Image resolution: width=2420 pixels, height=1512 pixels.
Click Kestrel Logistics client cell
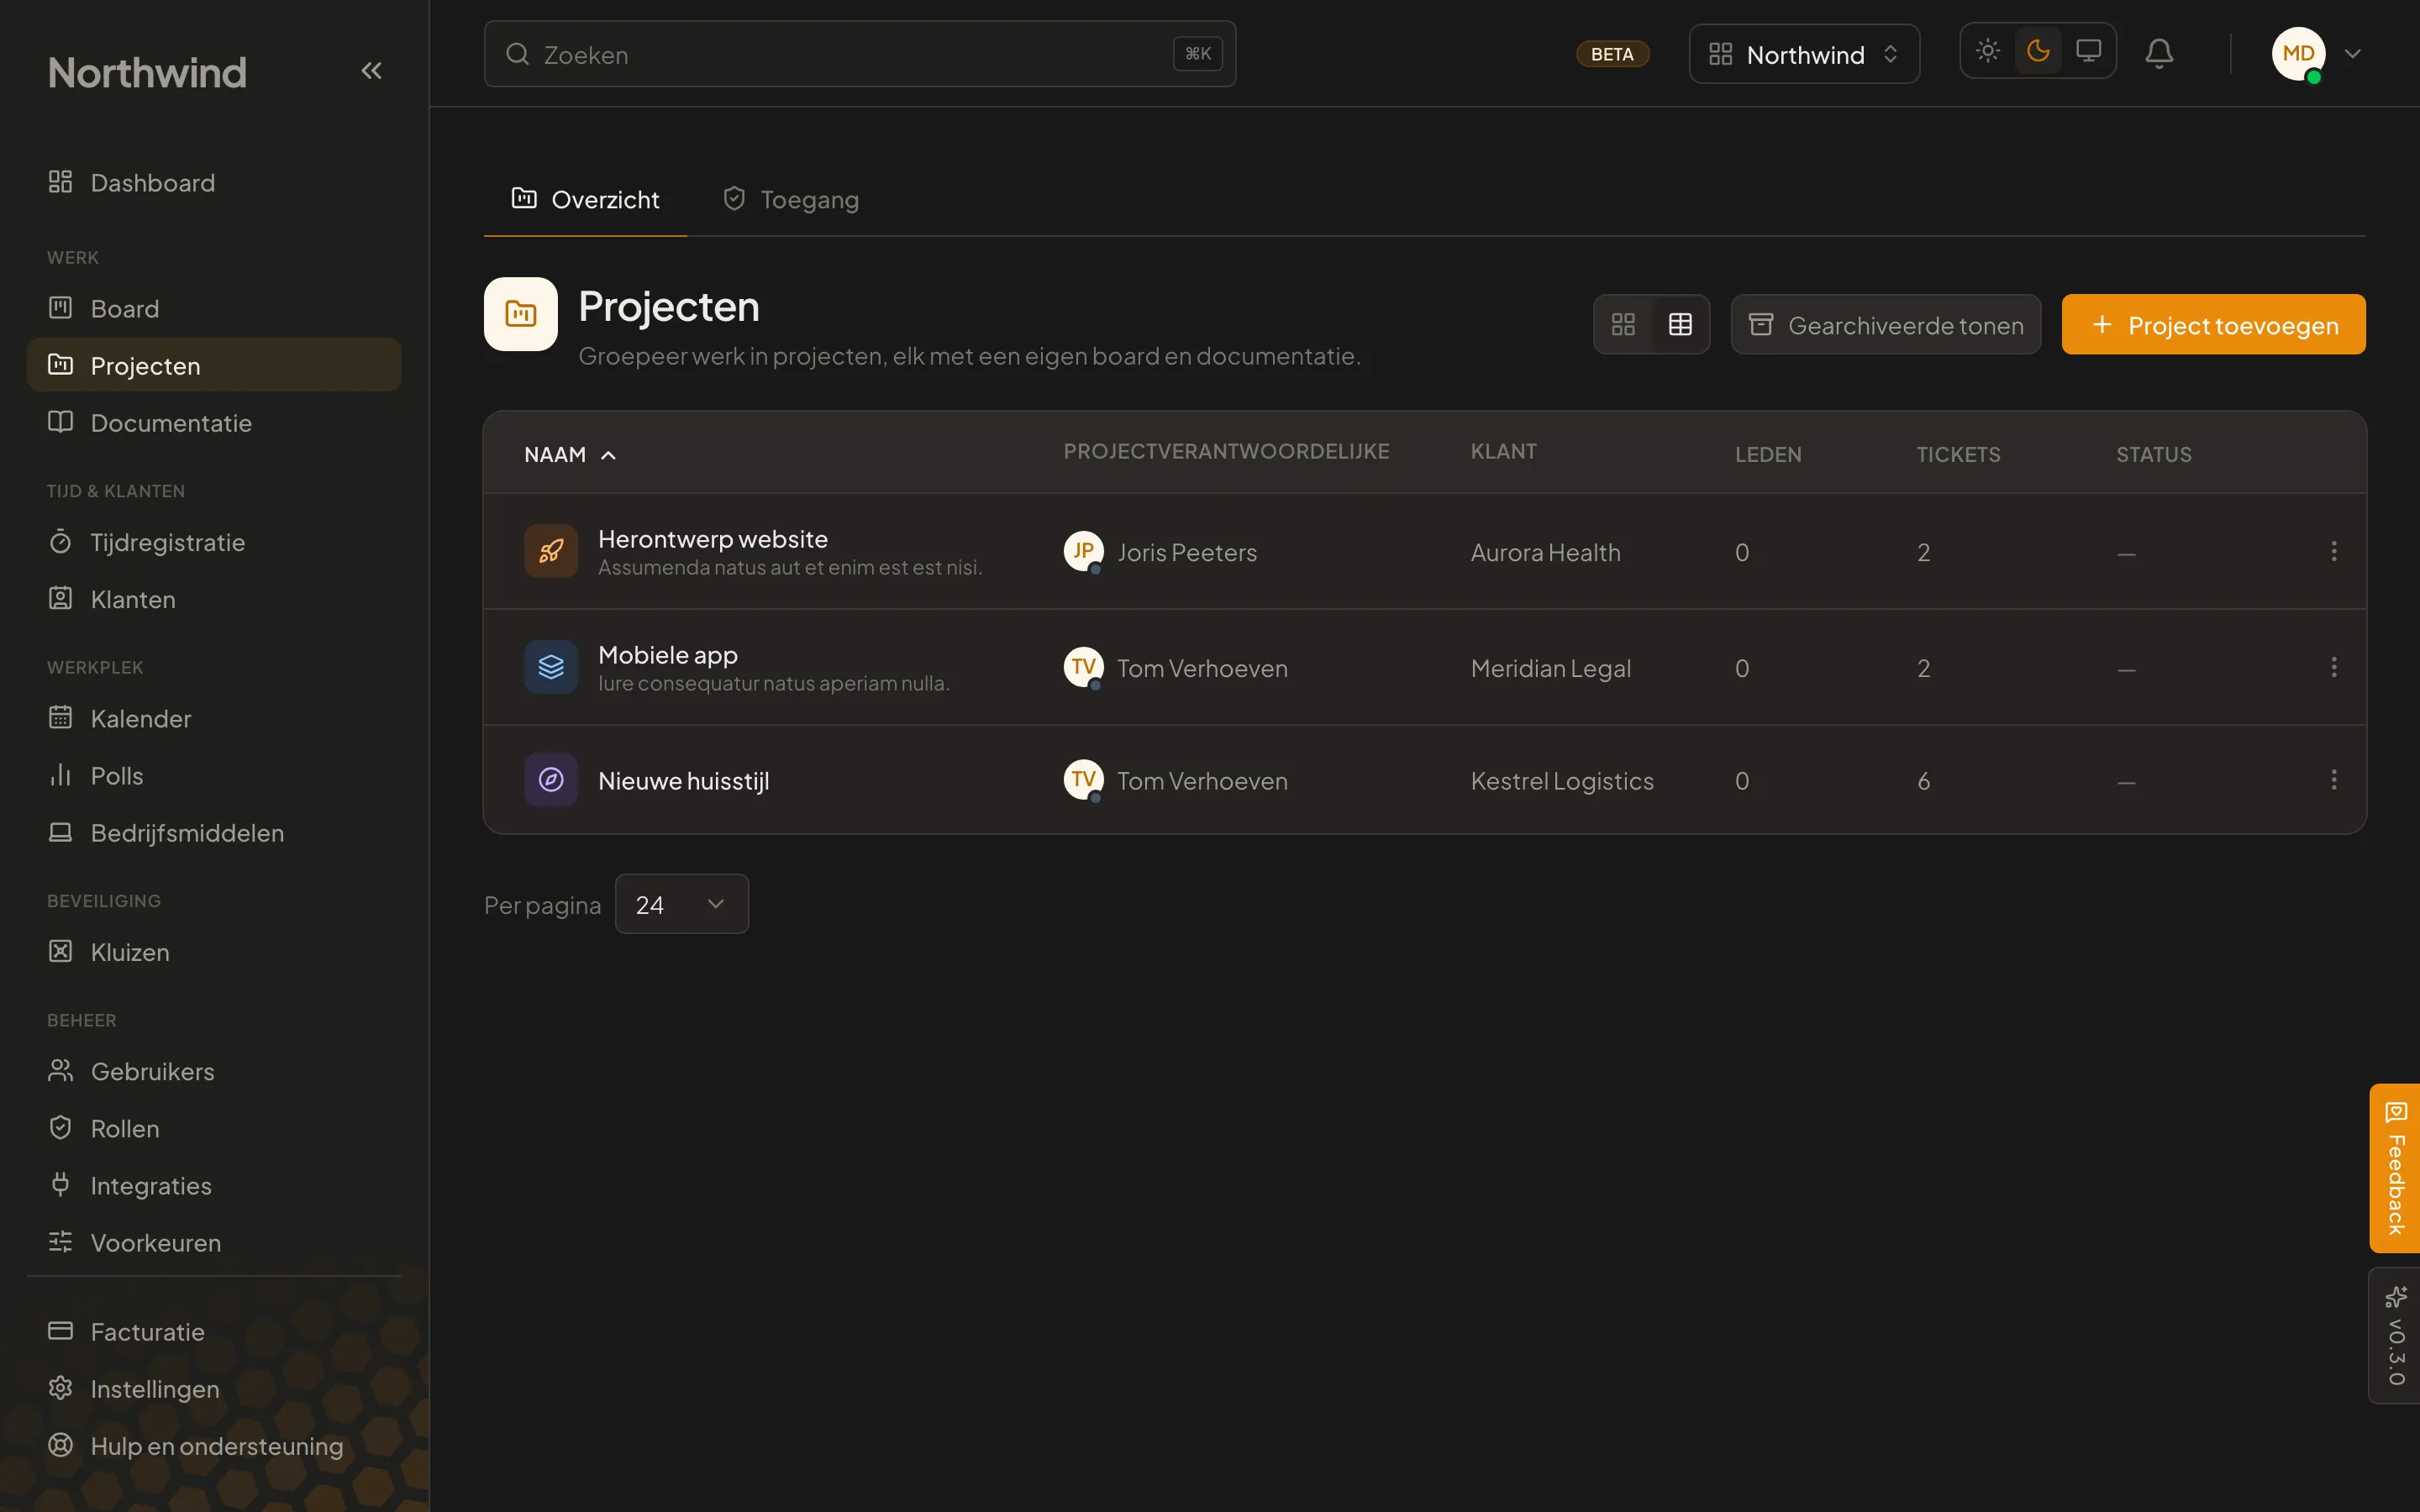pos(1562,781)
